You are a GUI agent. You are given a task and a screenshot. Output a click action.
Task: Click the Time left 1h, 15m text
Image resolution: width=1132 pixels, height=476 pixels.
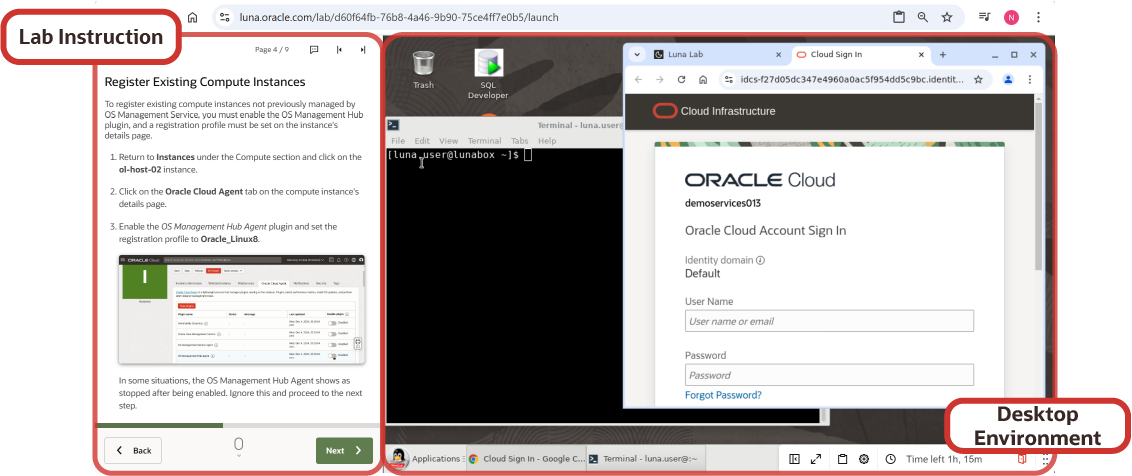pos(944,459)
